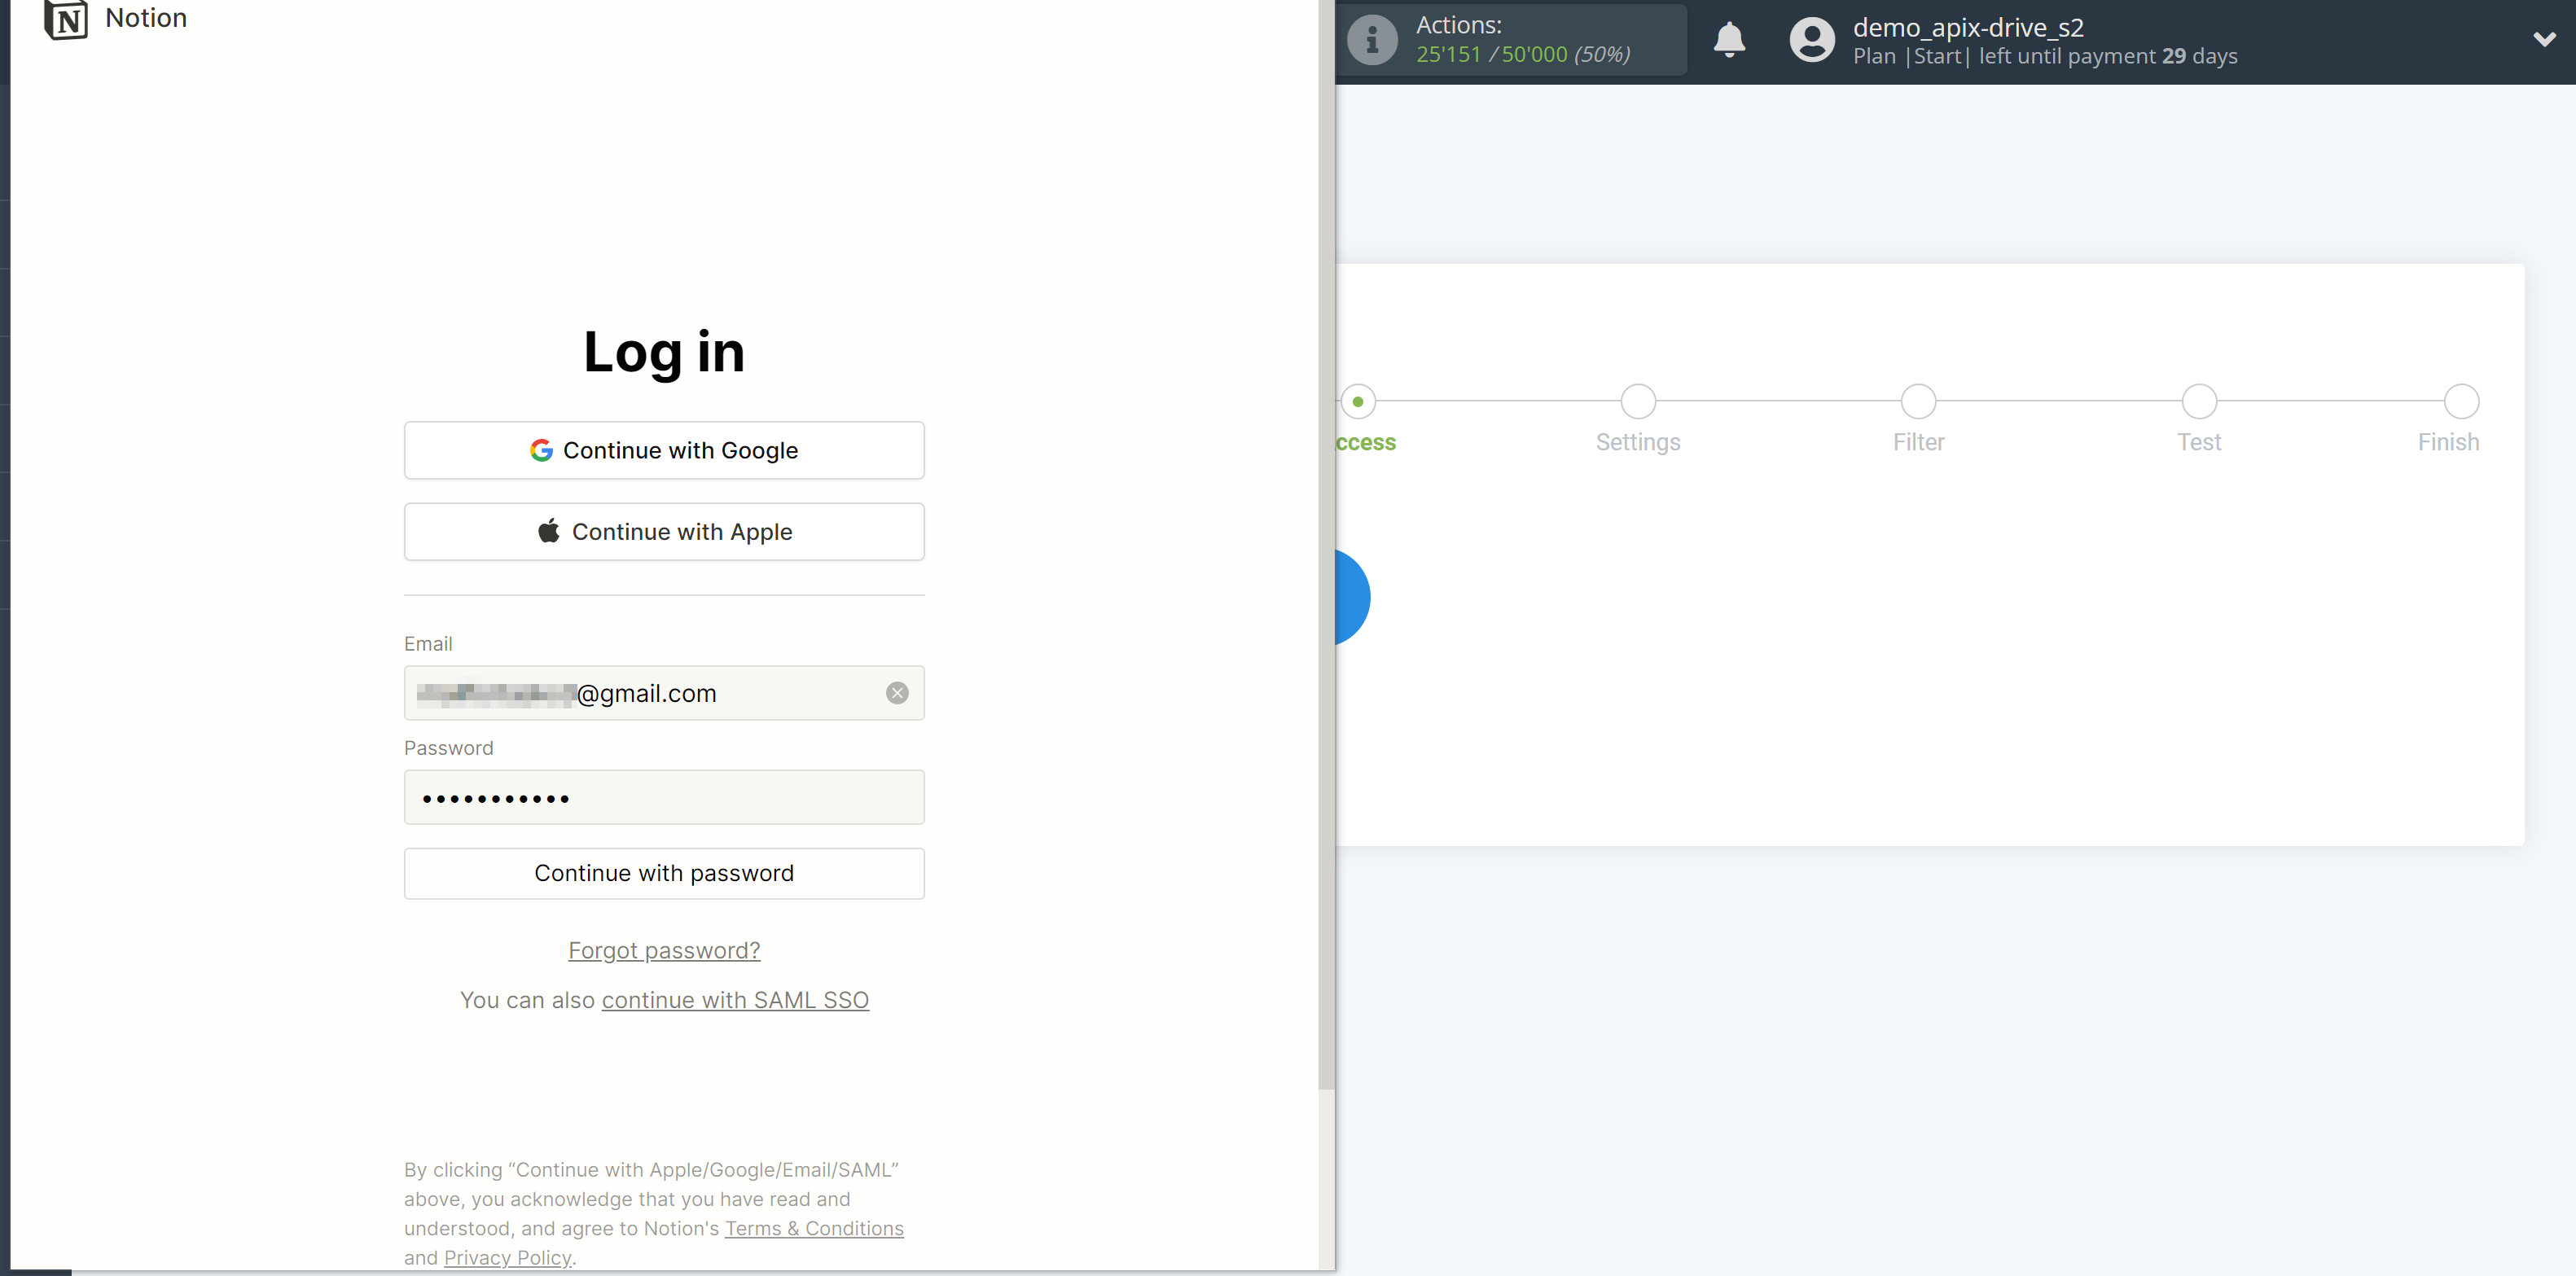This screenshot has height=1276, width=2576.
Task: Open the Privacy Policy link
Action: [x=506, y=1257]
